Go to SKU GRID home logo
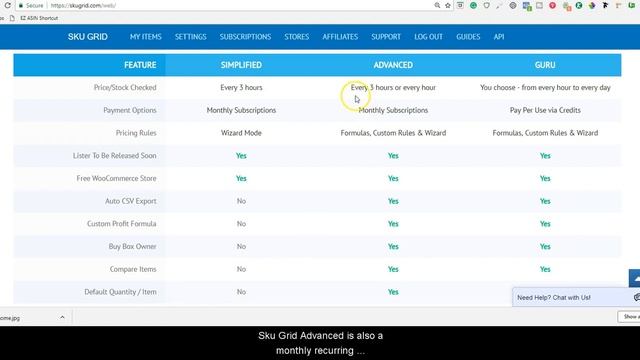The width and height of the screenshot is (640, 360). click(88, 37)
